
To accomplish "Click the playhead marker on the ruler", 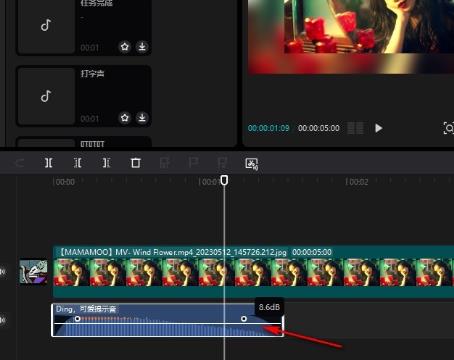I will tap(224, 180).
